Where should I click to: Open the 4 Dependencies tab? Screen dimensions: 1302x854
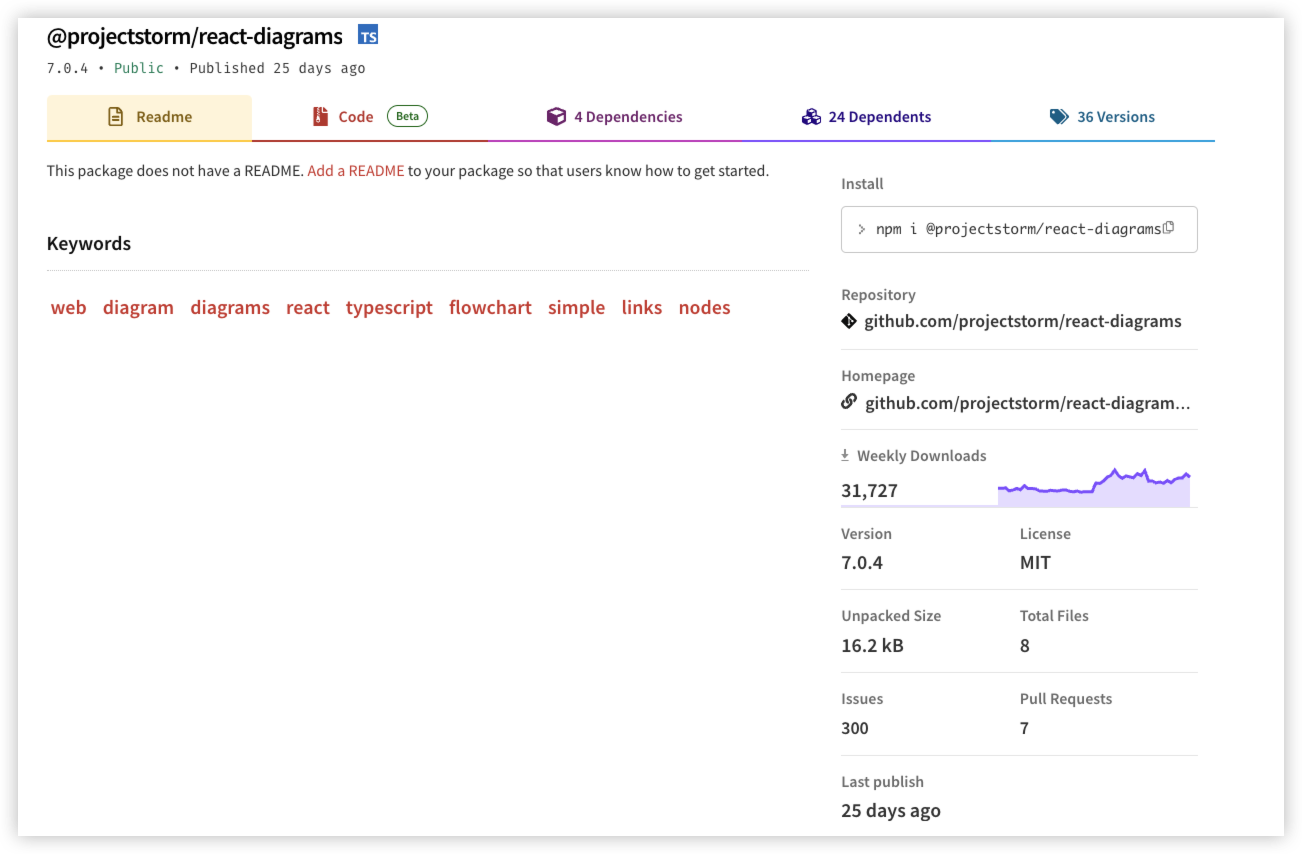point(614,118)
